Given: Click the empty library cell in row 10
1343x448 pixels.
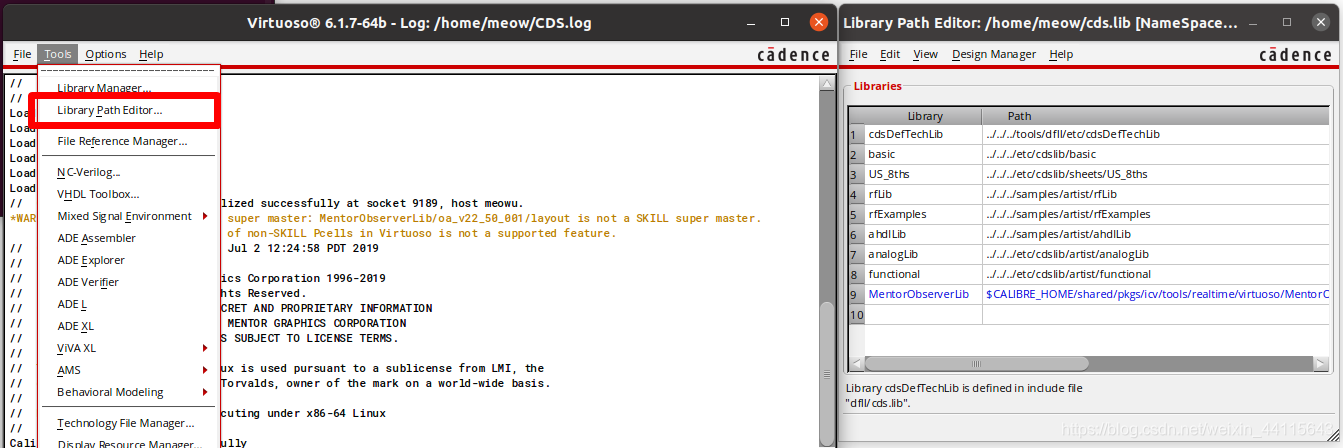Looking at the screenshot, I should (923, 314).
